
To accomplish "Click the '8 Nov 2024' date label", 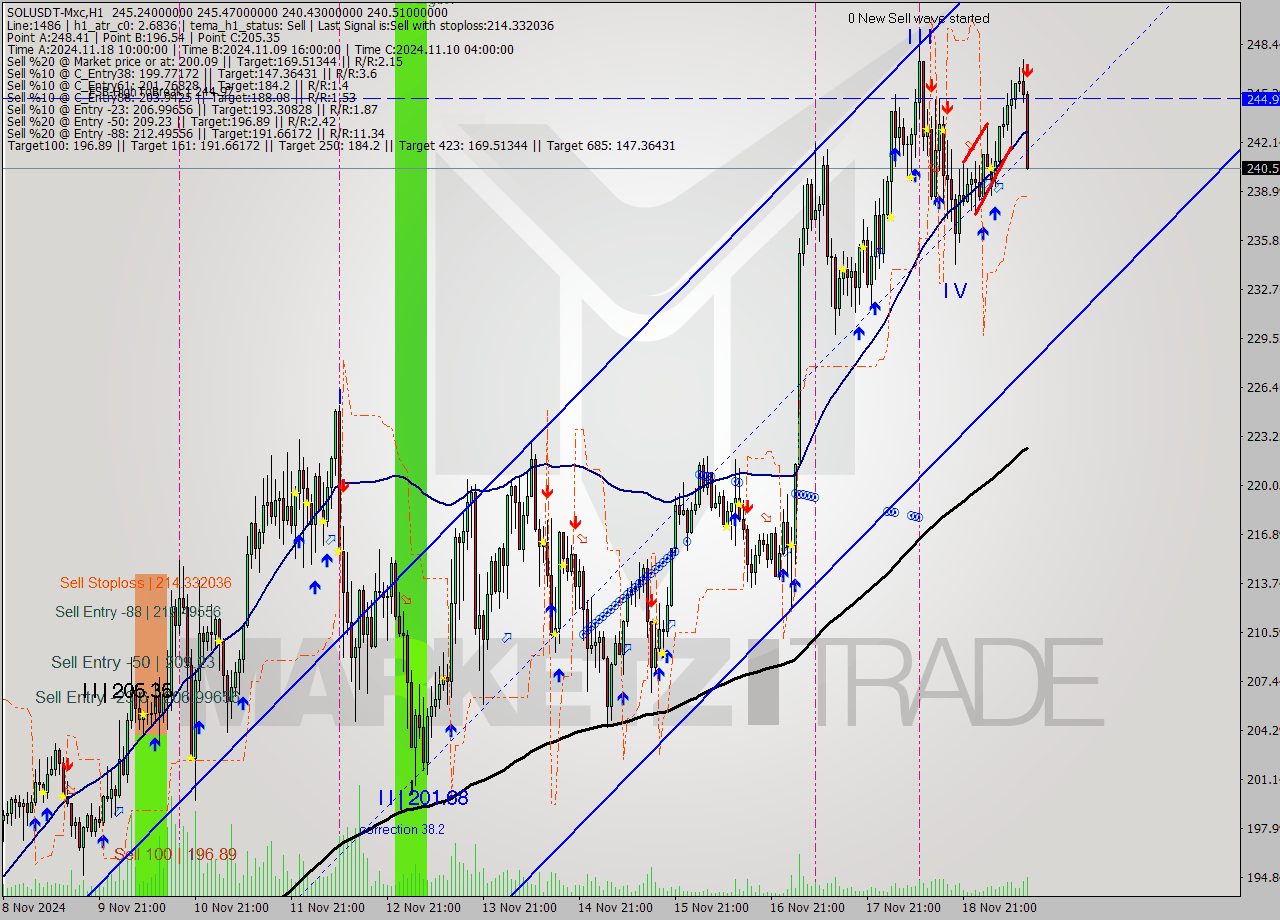I will point(34,908).
